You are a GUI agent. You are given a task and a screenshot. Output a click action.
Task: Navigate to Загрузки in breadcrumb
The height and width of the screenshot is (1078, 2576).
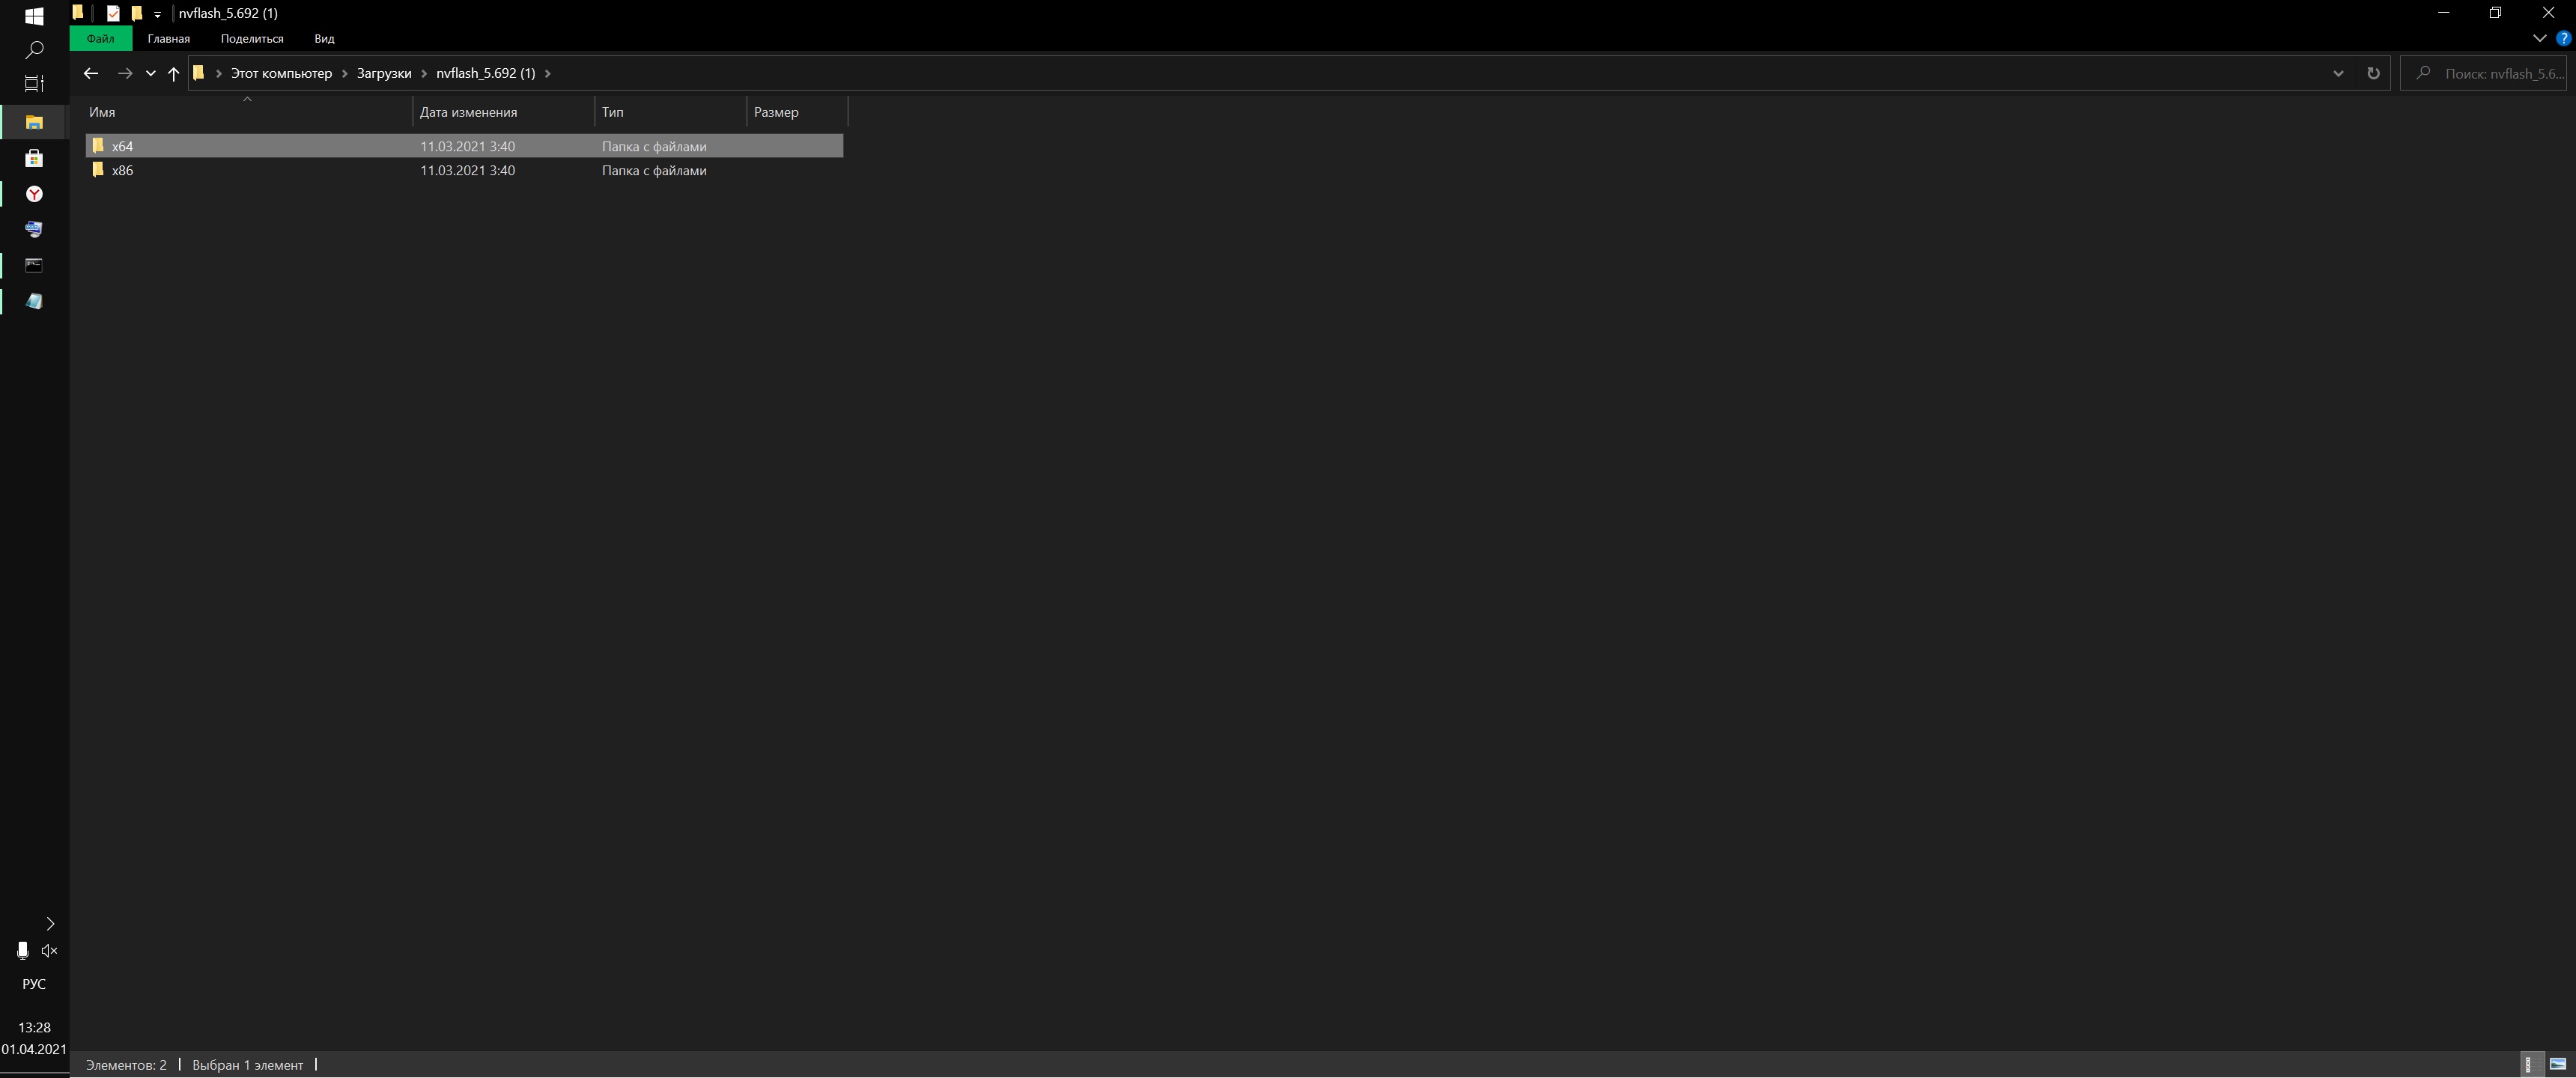click(384, 73)
